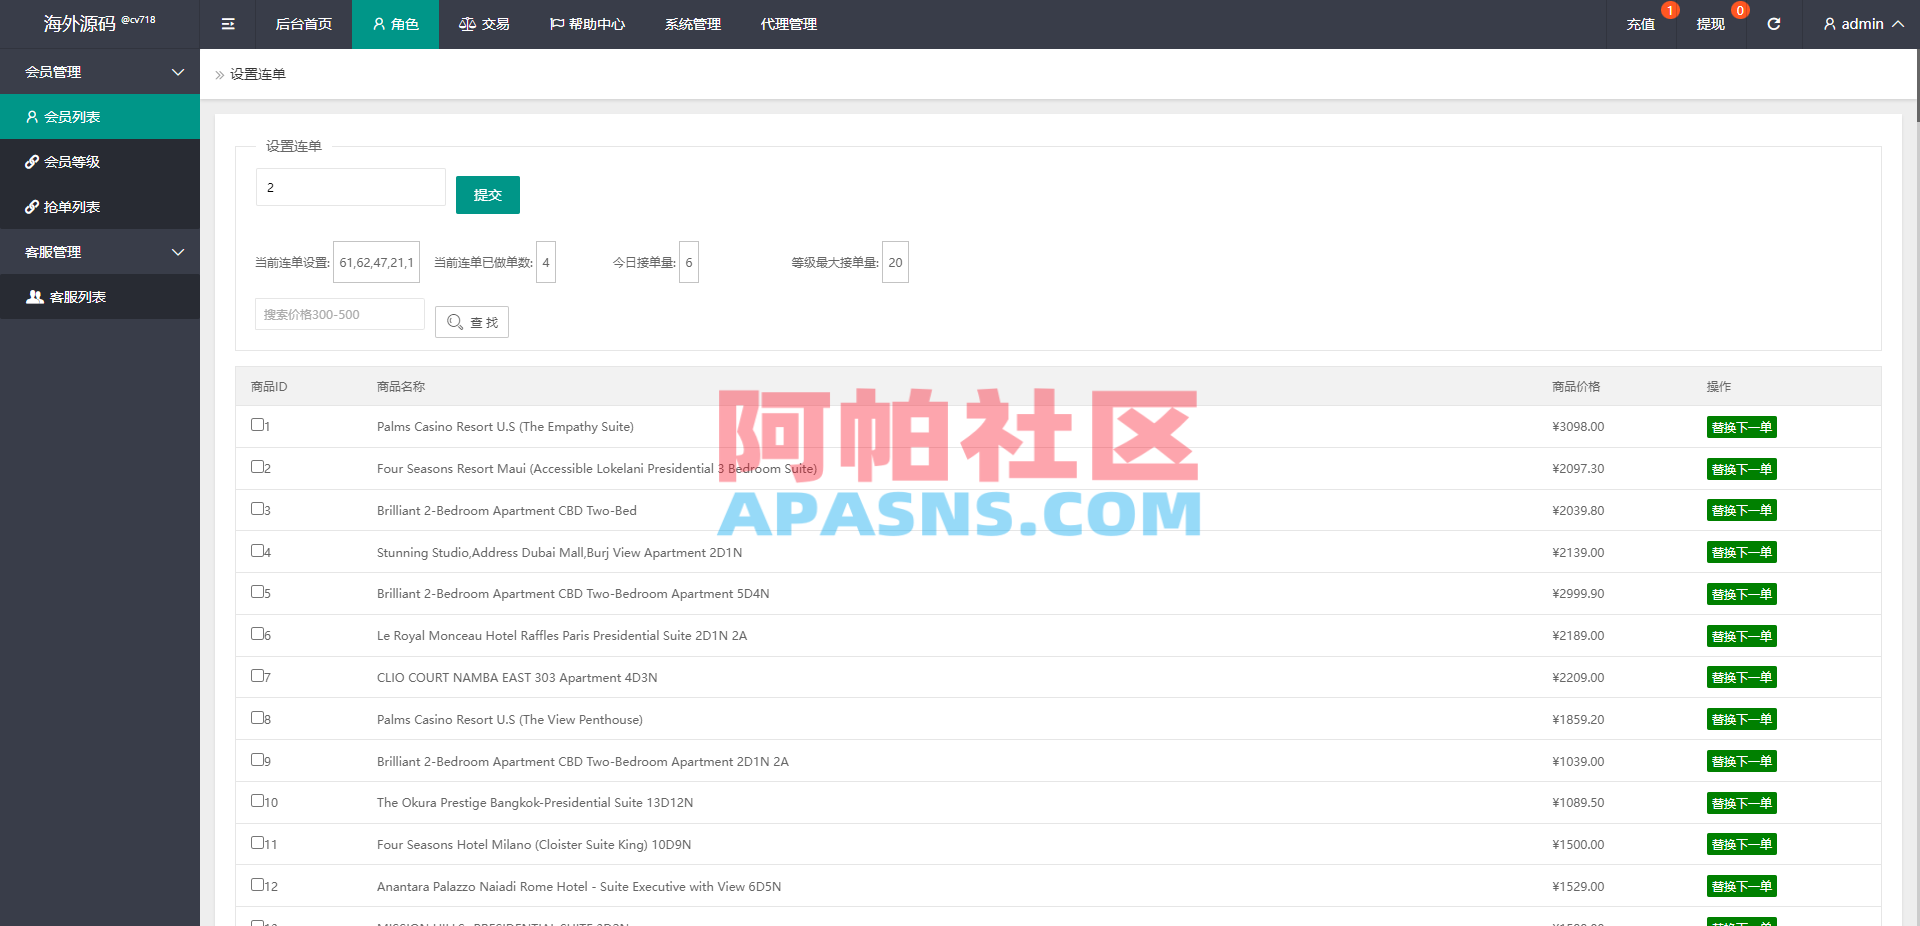This screenshot has height=926, width=1920.
Task: Click 替换下一单 for Palms Casino Resort
Action: (x=1741, y=426)
